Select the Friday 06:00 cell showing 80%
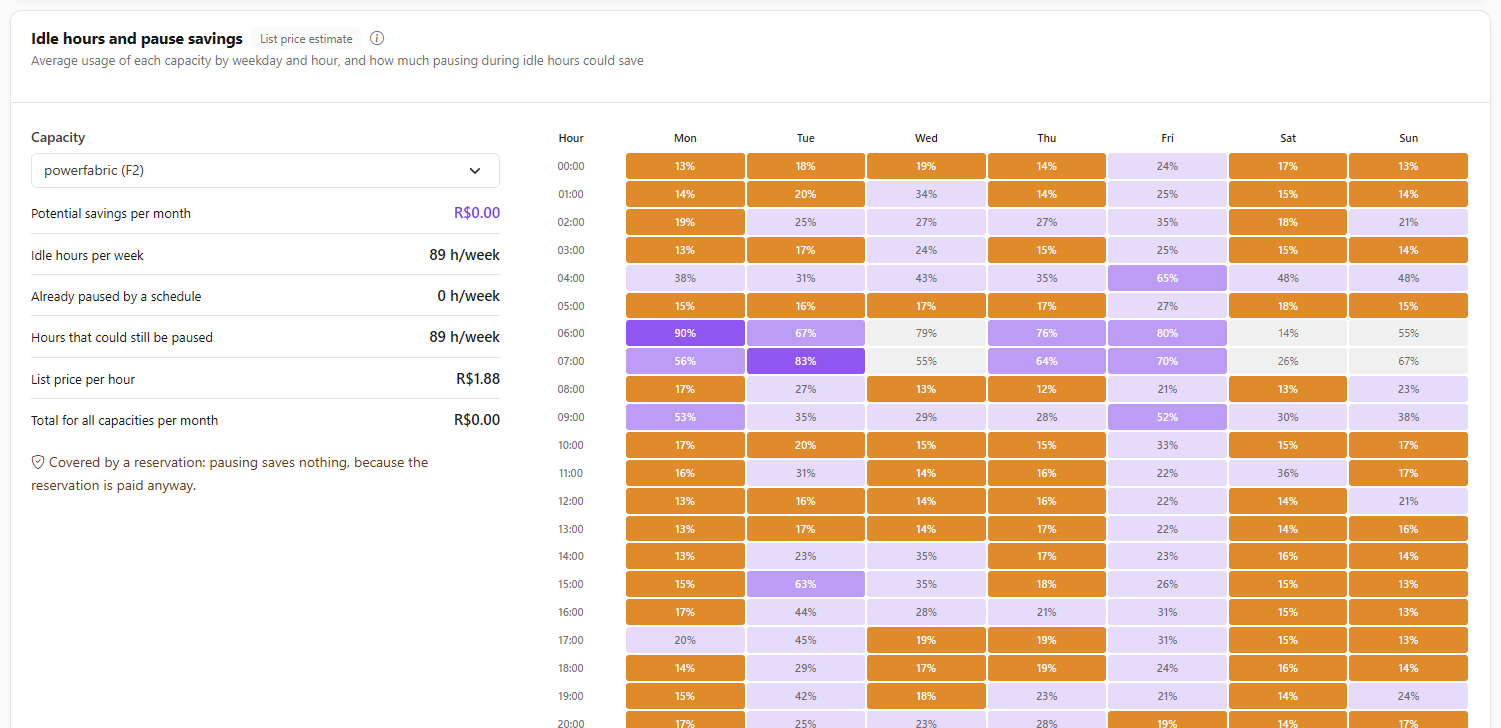 tap(1167, 333)
